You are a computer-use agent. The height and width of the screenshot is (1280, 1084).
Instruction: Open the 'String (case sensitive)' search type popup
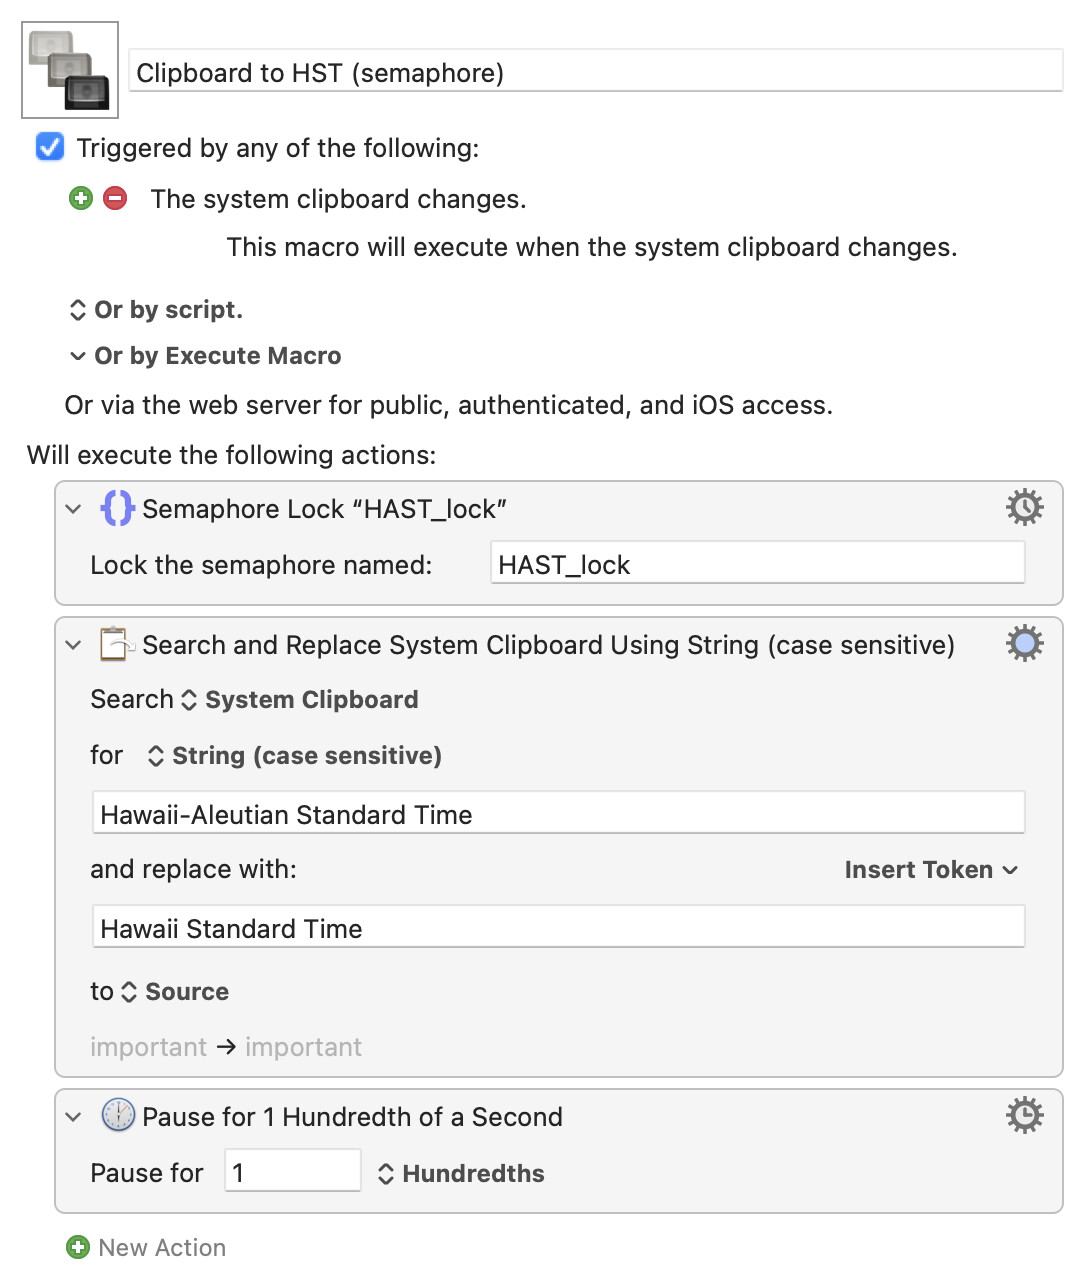(x=294, y=756)
